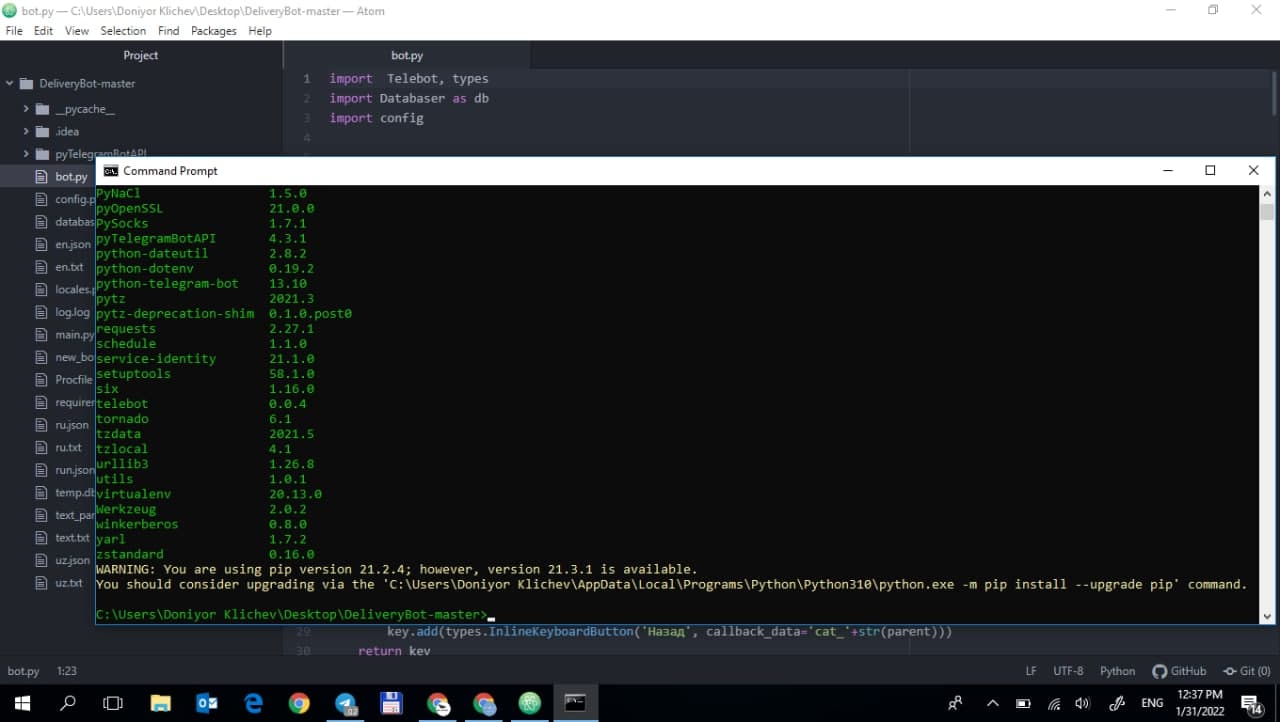Image resolution: width=1280 pixels, height=722 pixels.
Task: Launch Chrome from the taskbar
Action: [299, 703]
